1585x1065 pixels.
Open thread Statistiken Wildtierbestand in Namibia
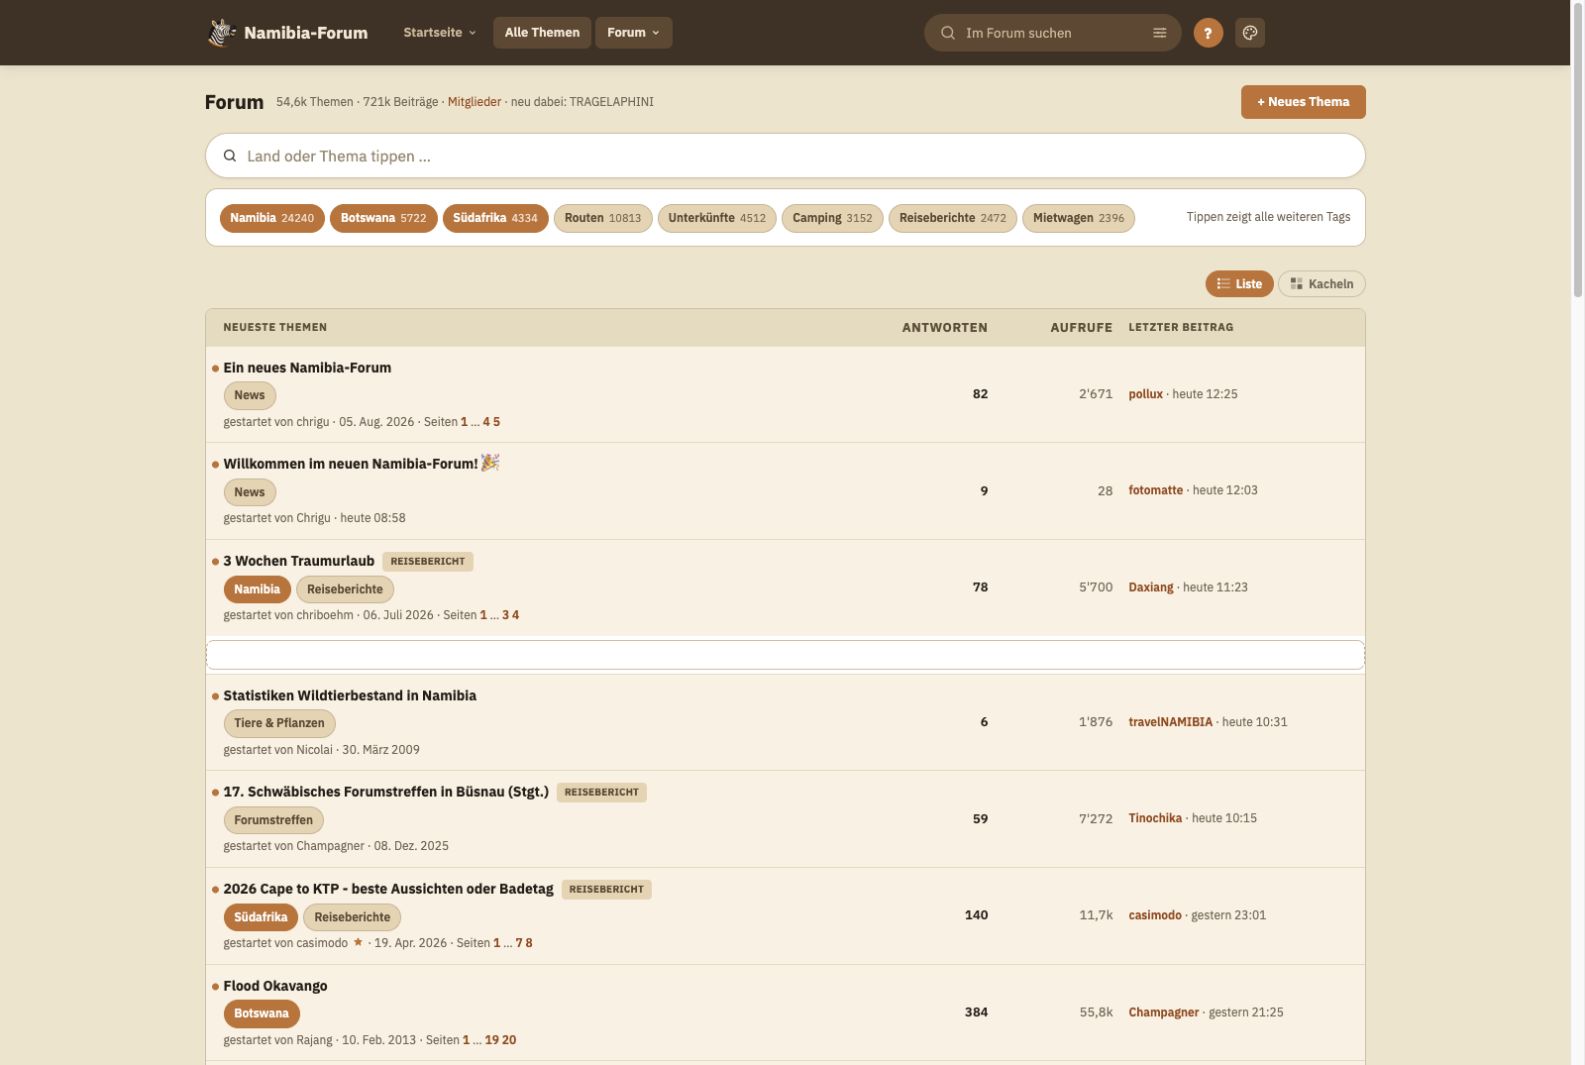[350, 696]
